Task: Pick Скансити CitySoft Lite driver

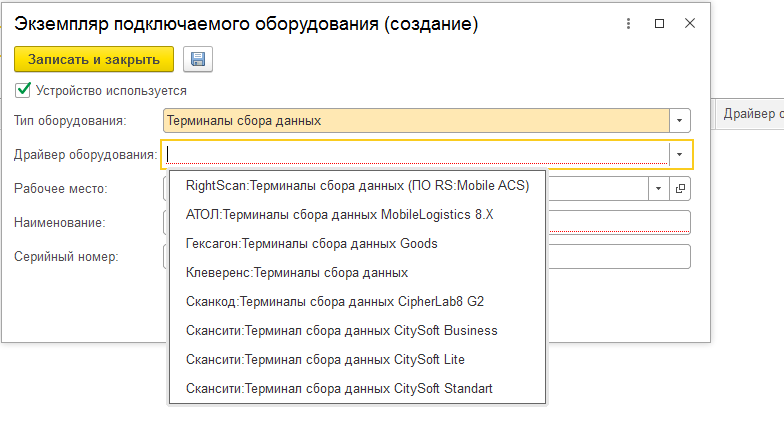Action: [x=358, y=360]
